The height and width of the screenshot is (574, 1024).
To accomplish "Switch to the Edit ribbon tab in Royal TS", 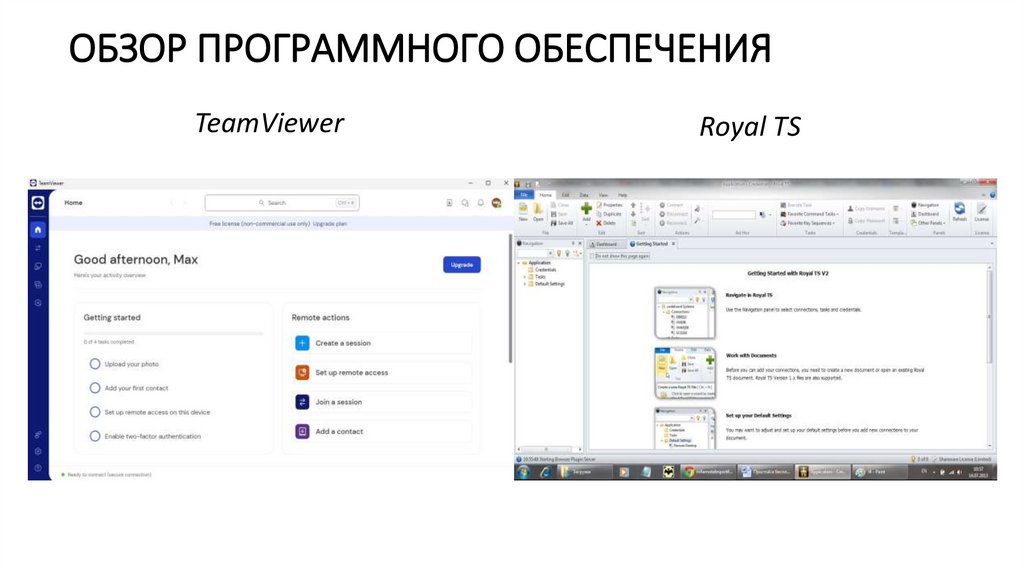I will (566, 195).
